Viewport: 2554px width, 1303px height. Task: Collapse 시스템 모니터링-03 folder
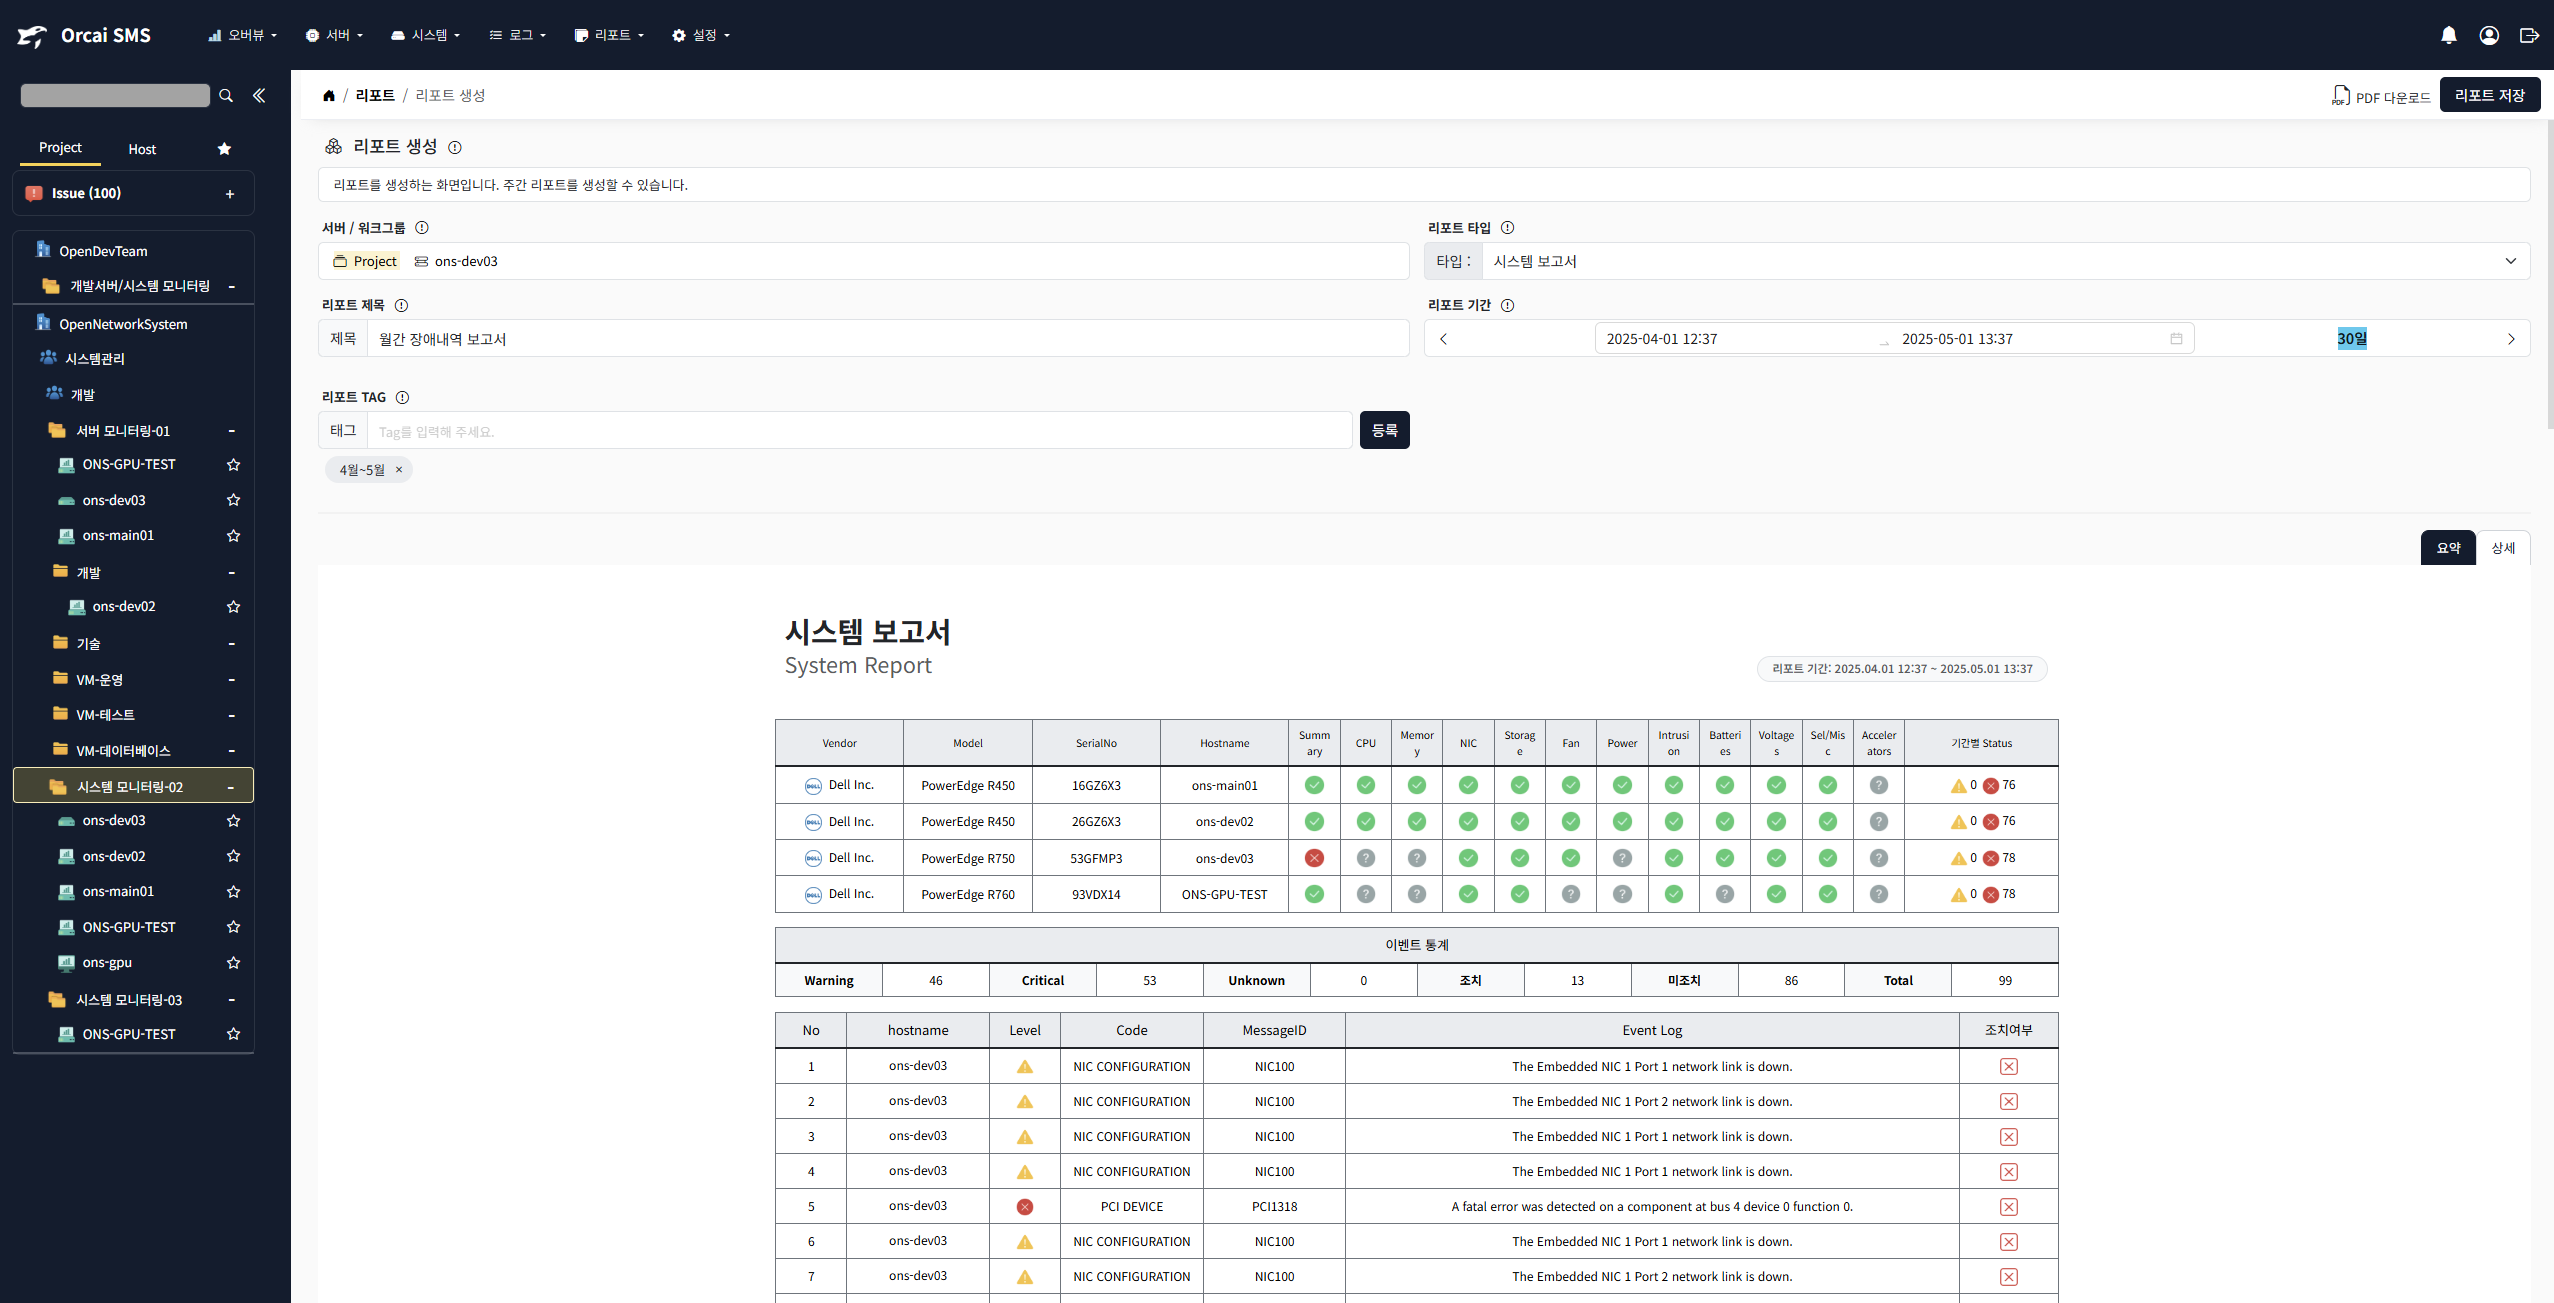coord(231,1000)
